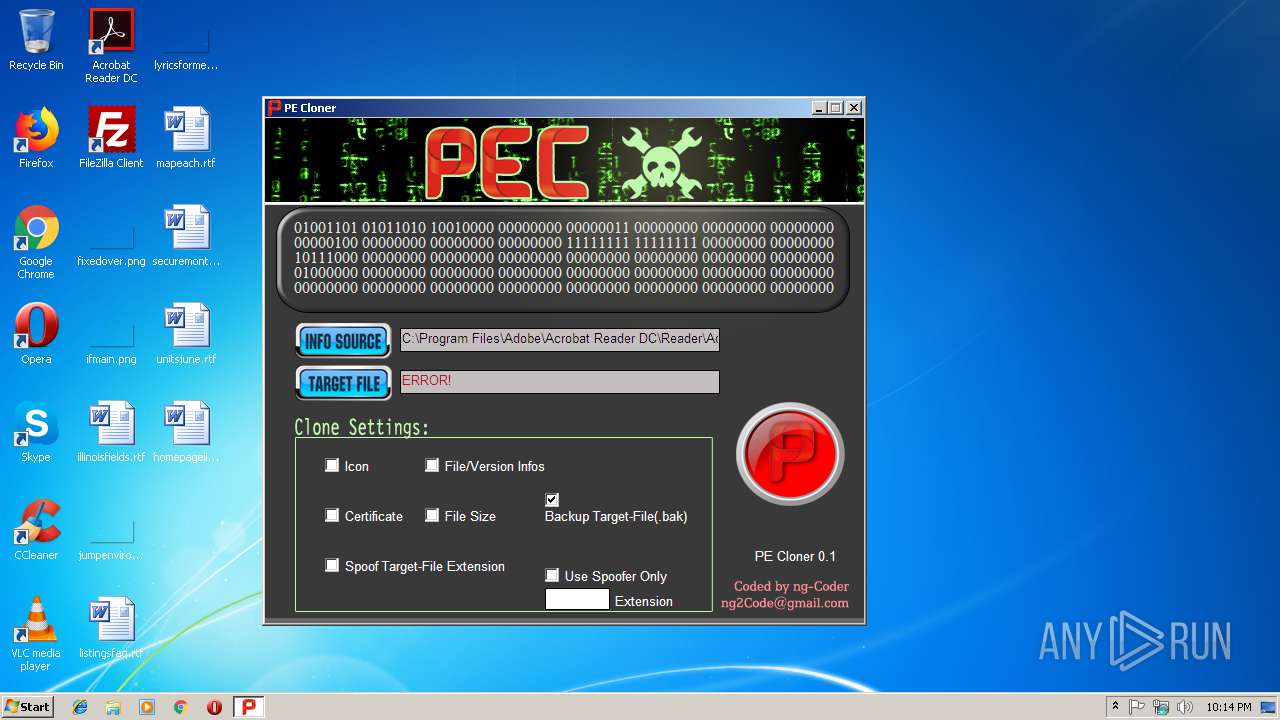Open the Opera desktop shortcut
Image resolution: width=1280 pixels, height=720 pixels.
[x=36, y=334]
